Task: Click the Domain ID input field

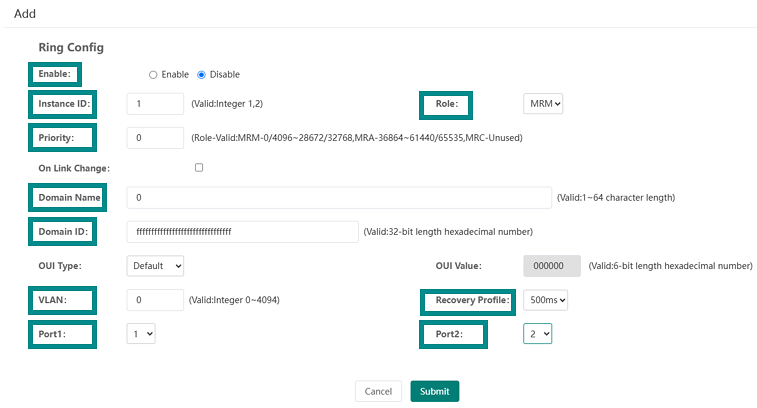Action: point(243,232)
